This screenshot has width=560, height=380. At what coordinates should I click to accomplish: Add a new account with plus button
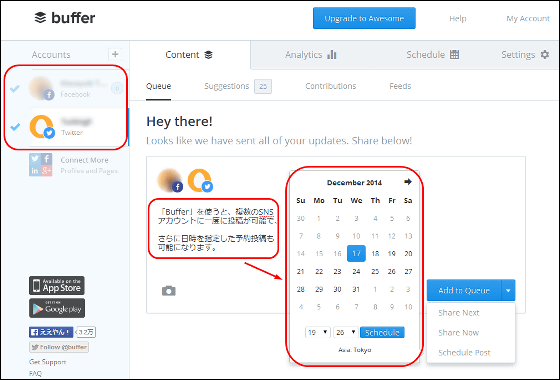(x=115, y=54)
